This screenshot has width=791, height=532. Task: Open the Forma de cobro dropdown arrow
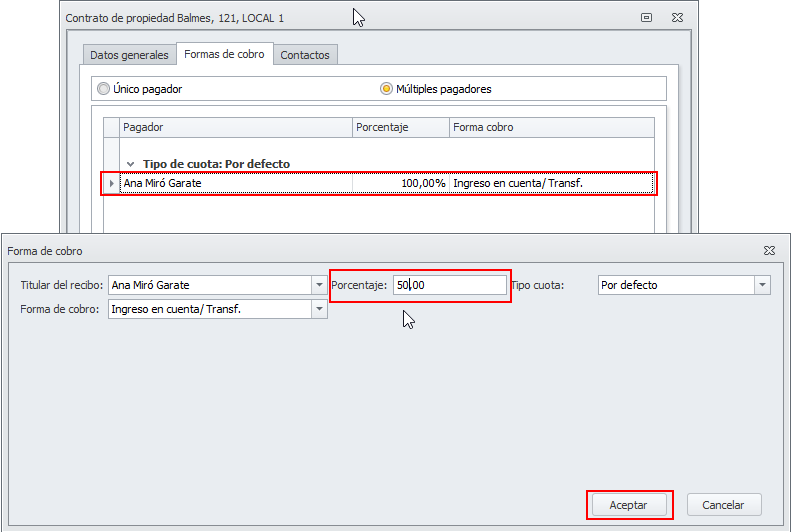coord(319,309)
